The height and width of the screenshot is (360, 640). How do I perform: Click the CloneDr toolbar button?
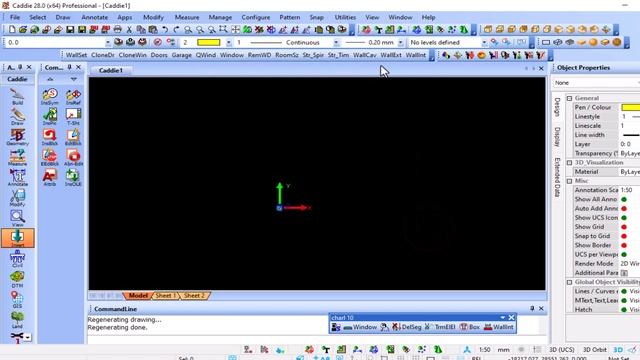point(103,55)
